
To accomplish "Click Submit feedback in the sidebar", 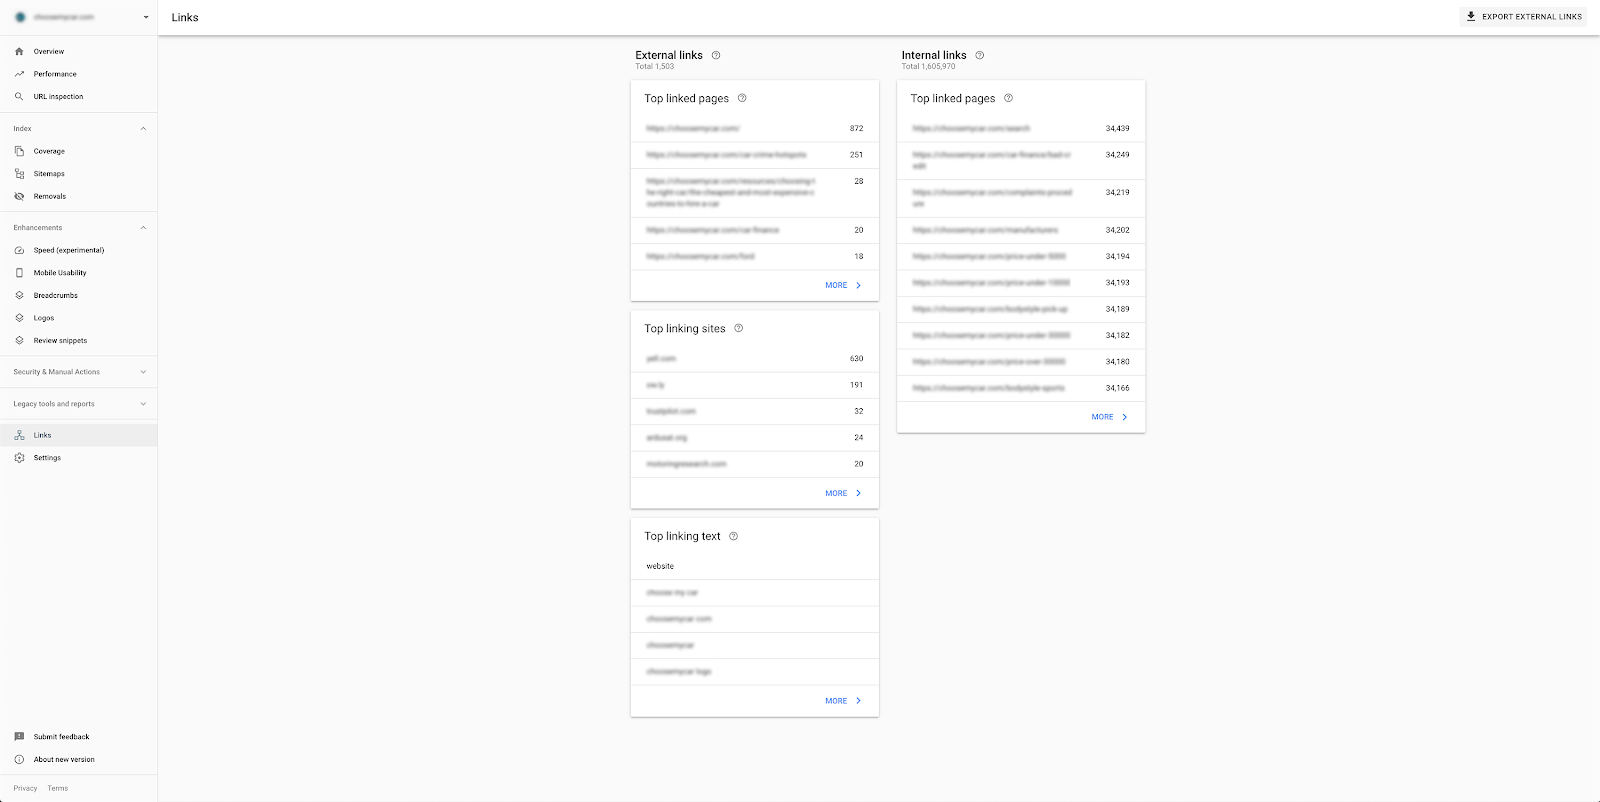I will pos(79,736).
